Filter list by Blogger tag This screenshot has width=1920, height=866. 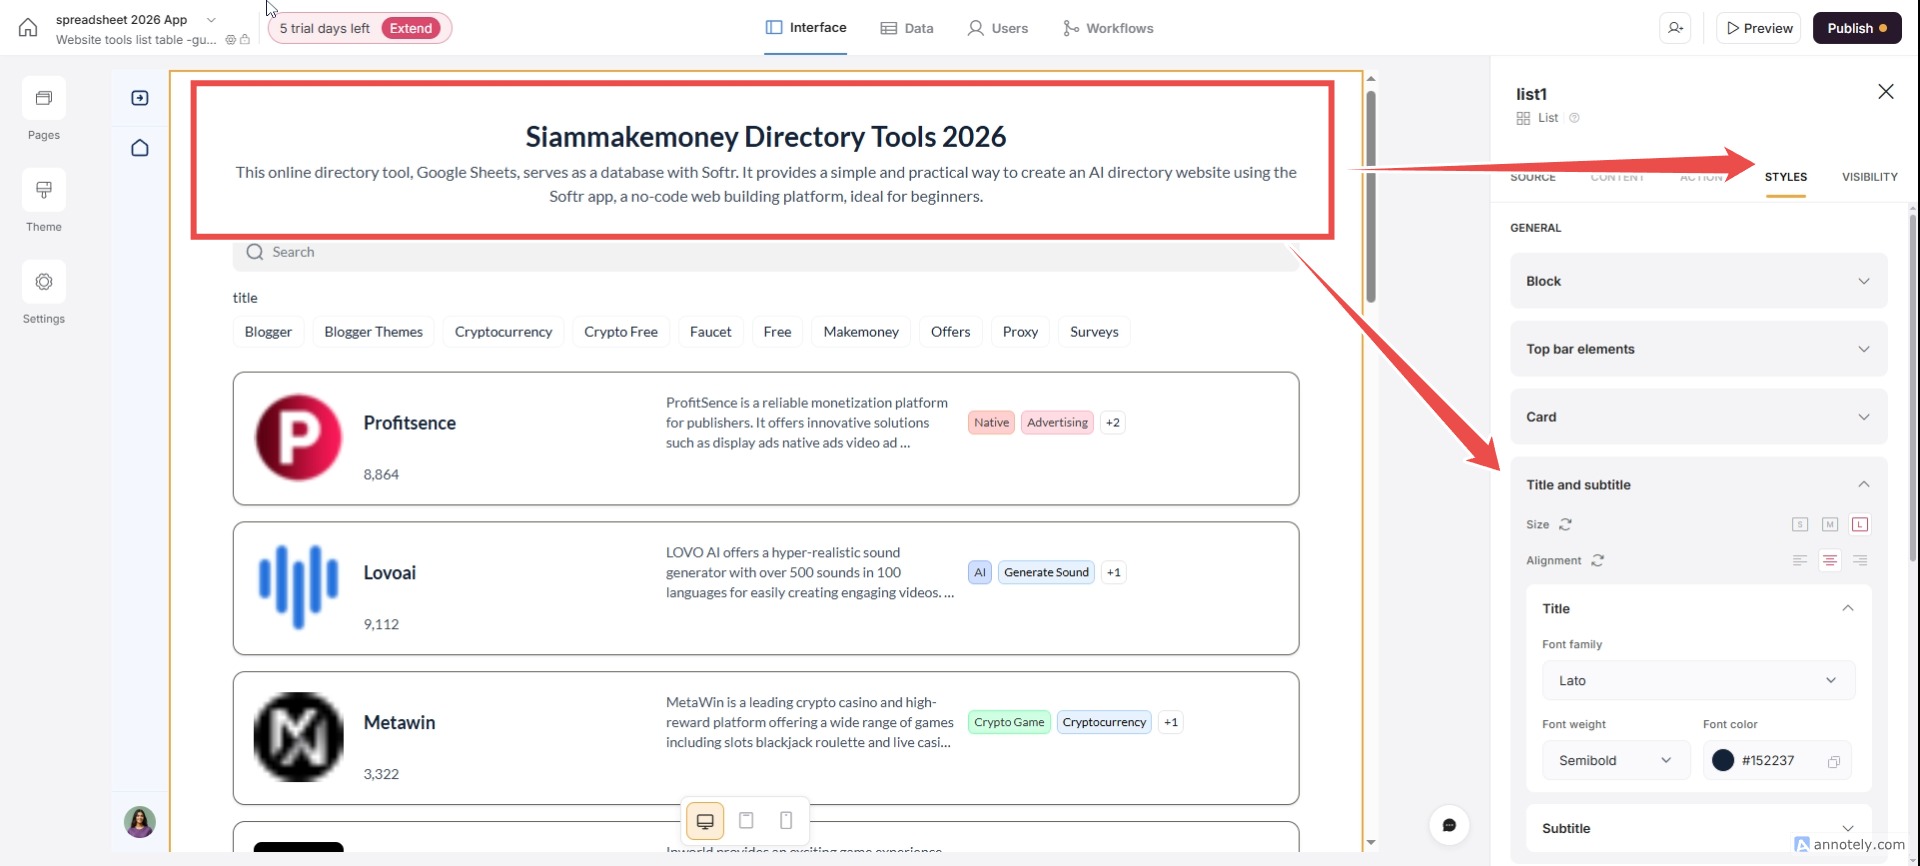pyautogui.click(x=268, y=332)
